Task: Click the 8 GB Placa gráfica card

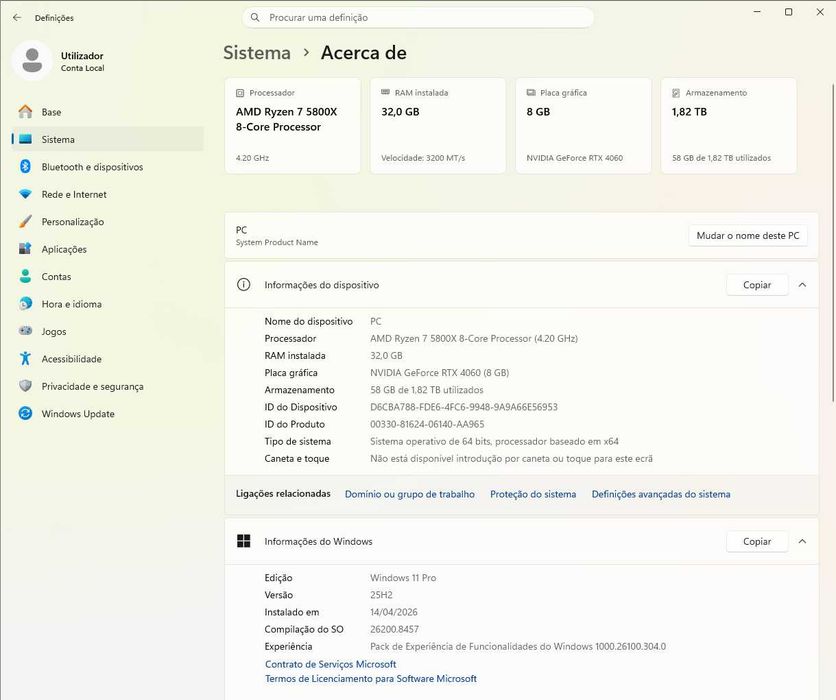Action: 583,126
